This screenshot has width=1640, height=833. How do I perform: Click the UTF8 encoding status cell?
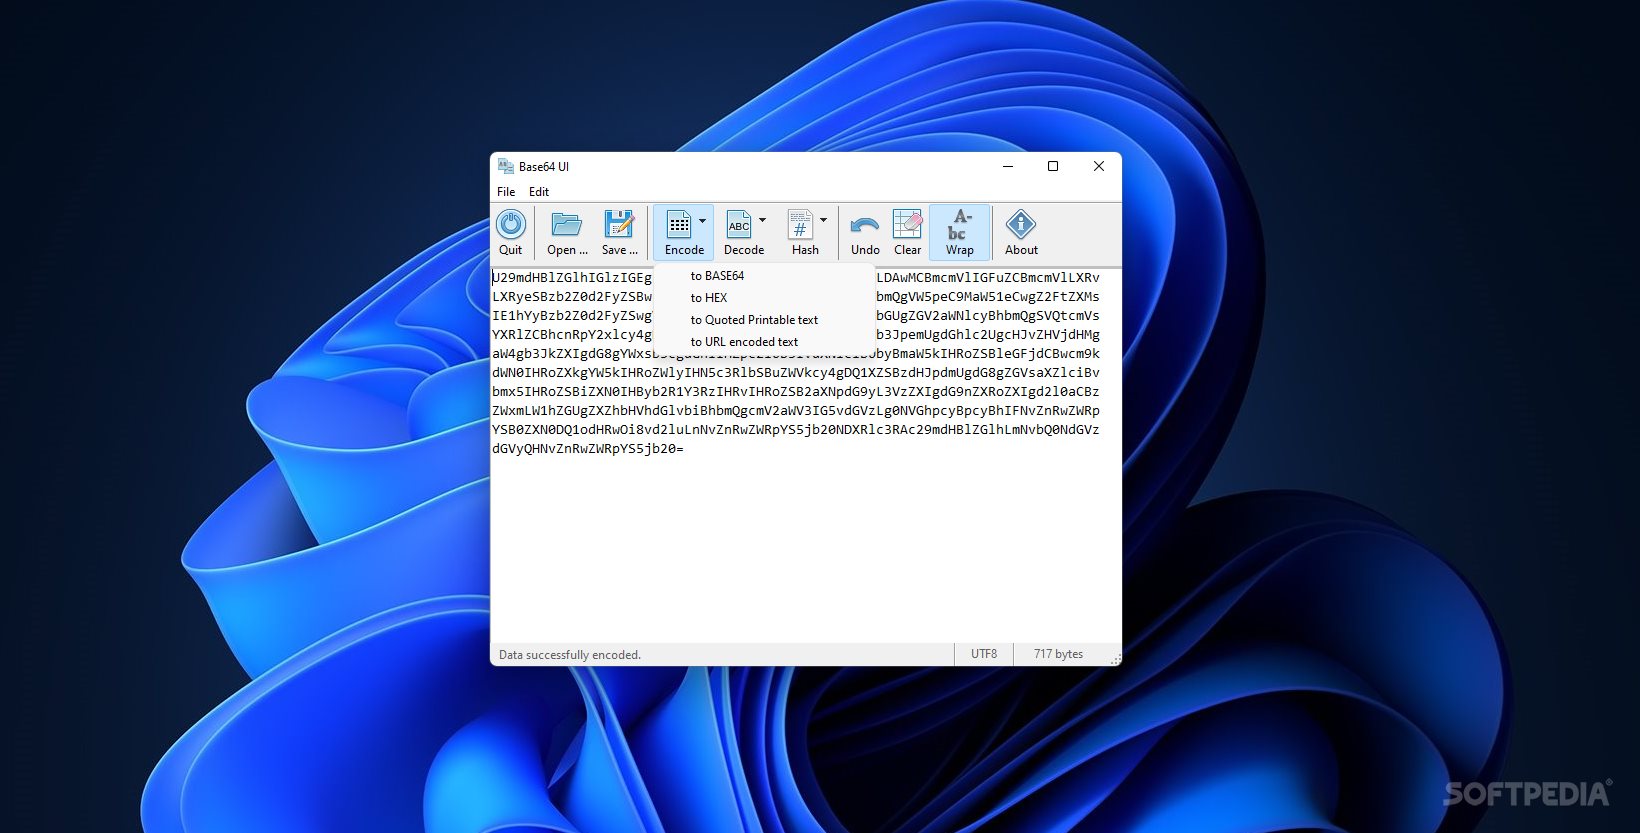[984, 654]
